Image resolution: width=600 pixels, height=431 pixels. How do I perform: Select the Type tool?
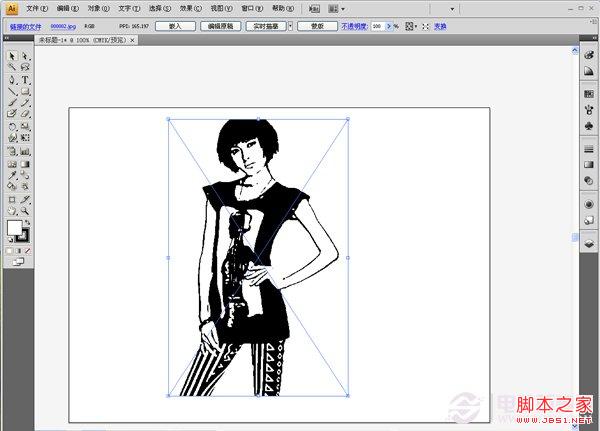[x=25, y=79]
